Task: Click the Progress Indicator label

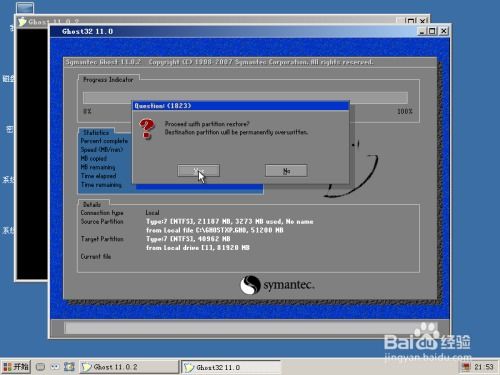Action: [x=108, y=80]
